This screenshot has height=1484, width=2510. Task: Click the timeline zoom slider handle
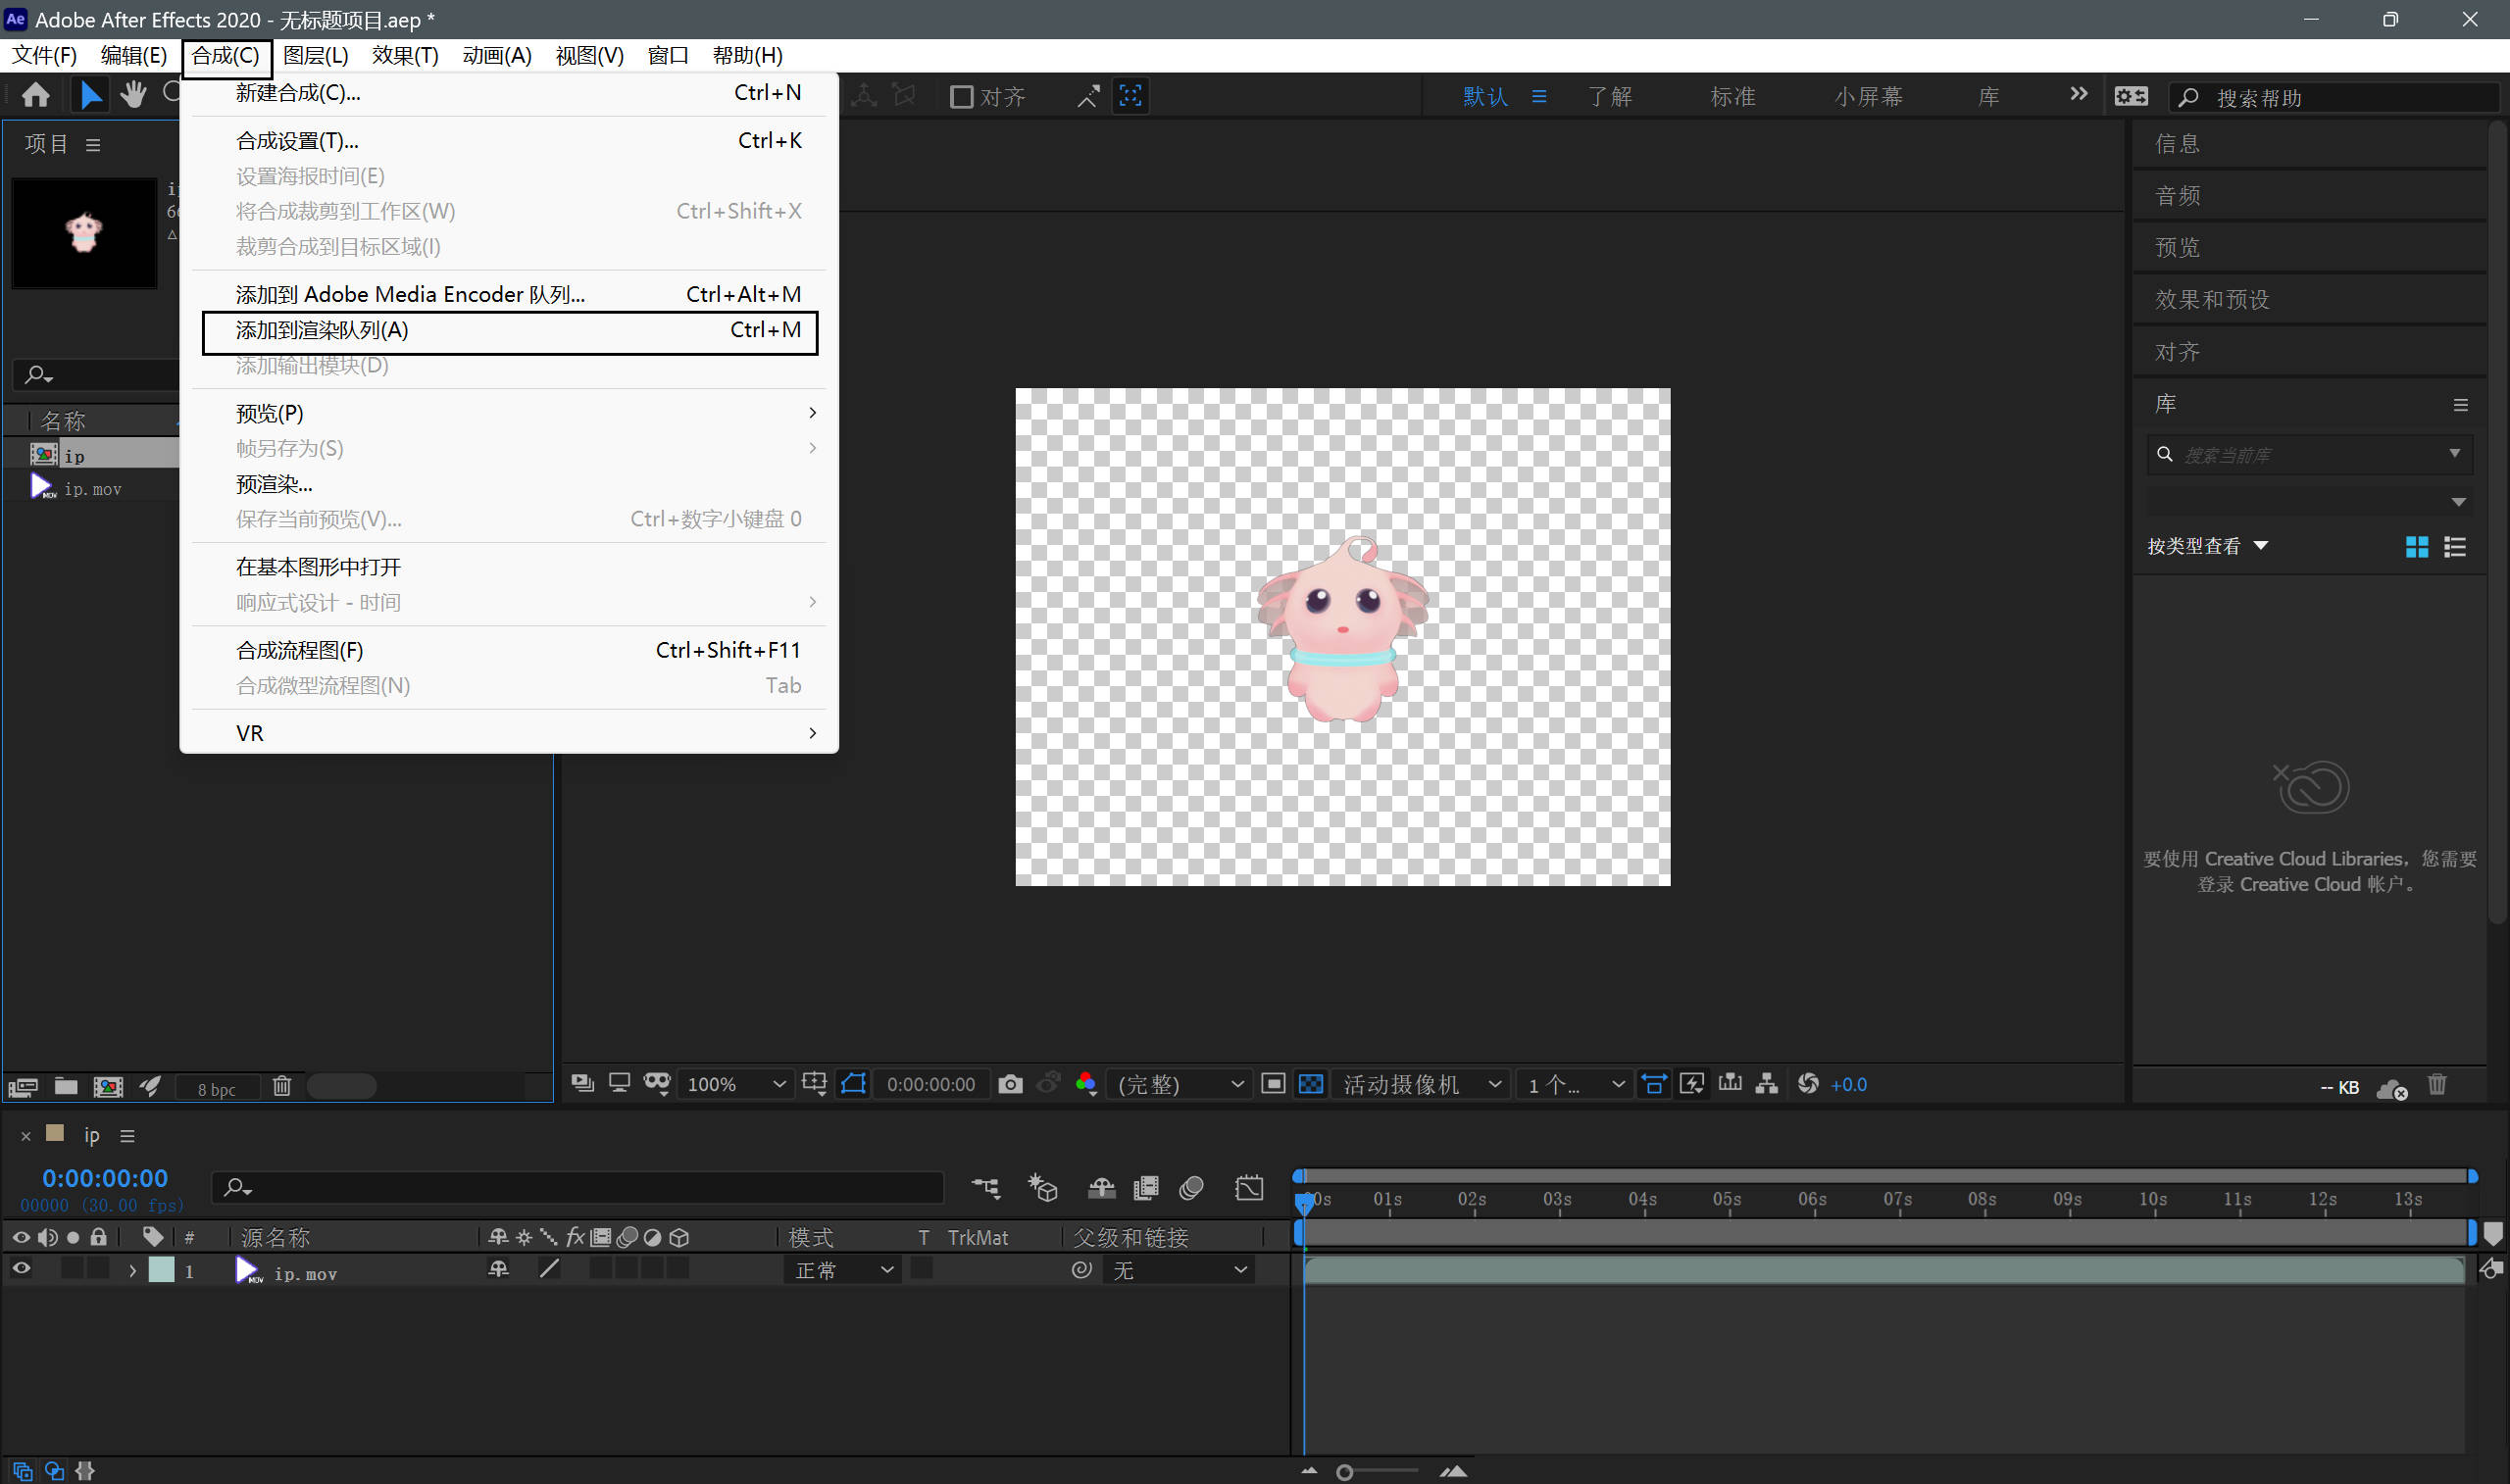coord(1345,1472)
